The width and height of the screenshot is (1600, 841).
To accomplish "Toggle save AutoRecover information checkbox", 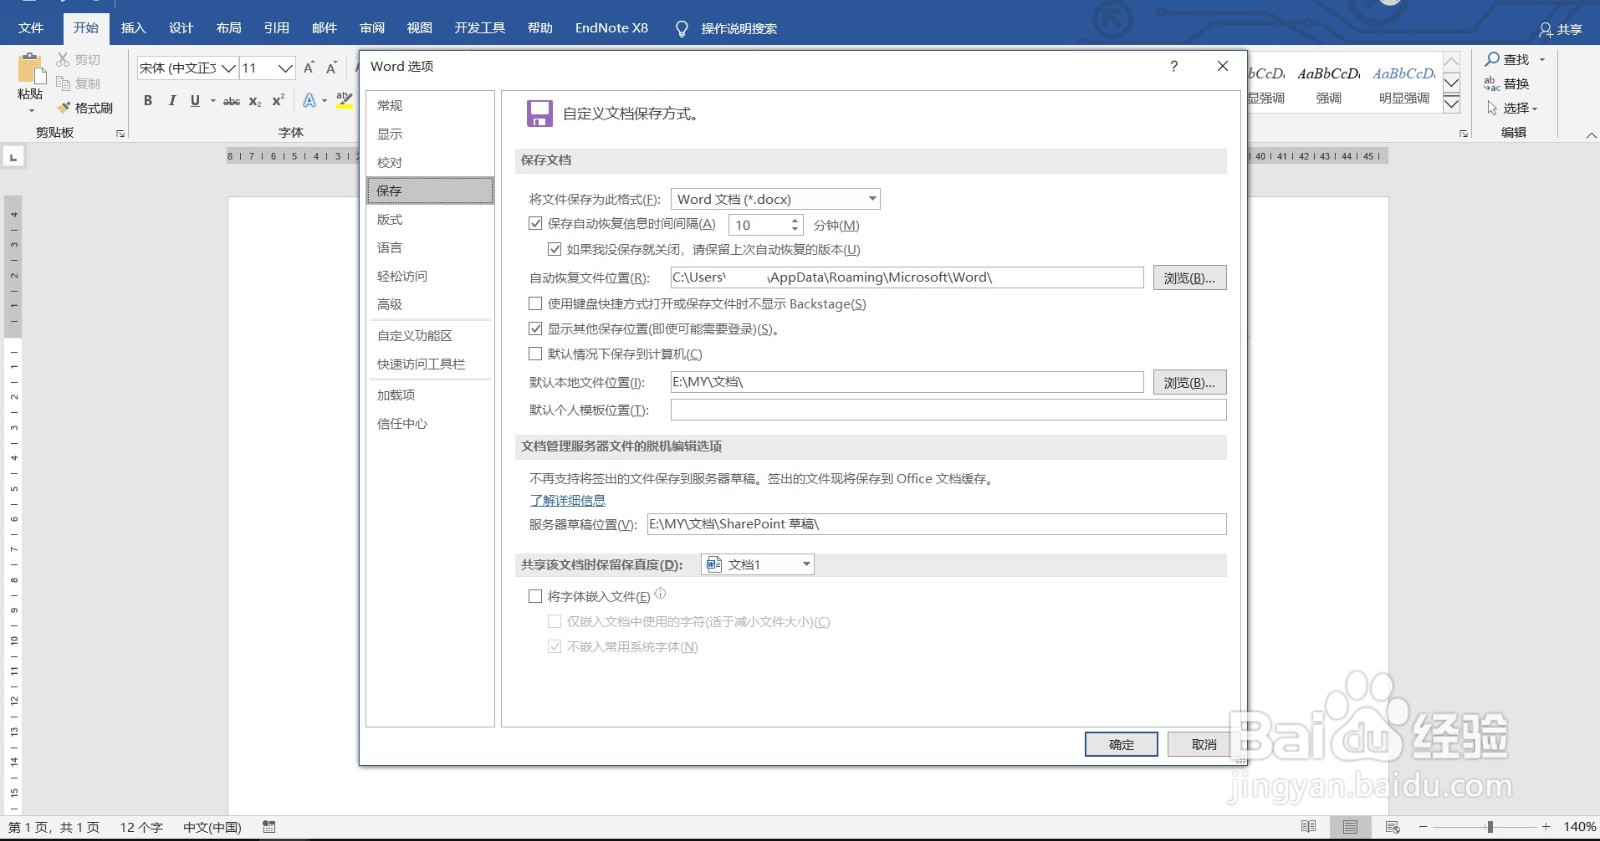I will pyautogui.click(x=535, y=224).
